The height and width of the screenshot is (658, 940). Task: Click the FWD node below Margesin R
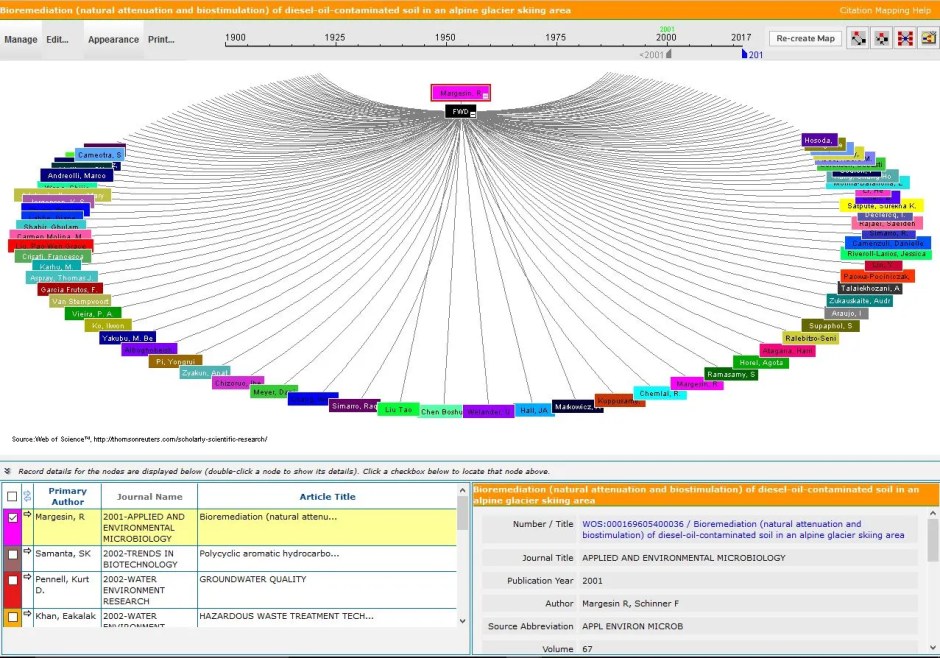point(459,111)
